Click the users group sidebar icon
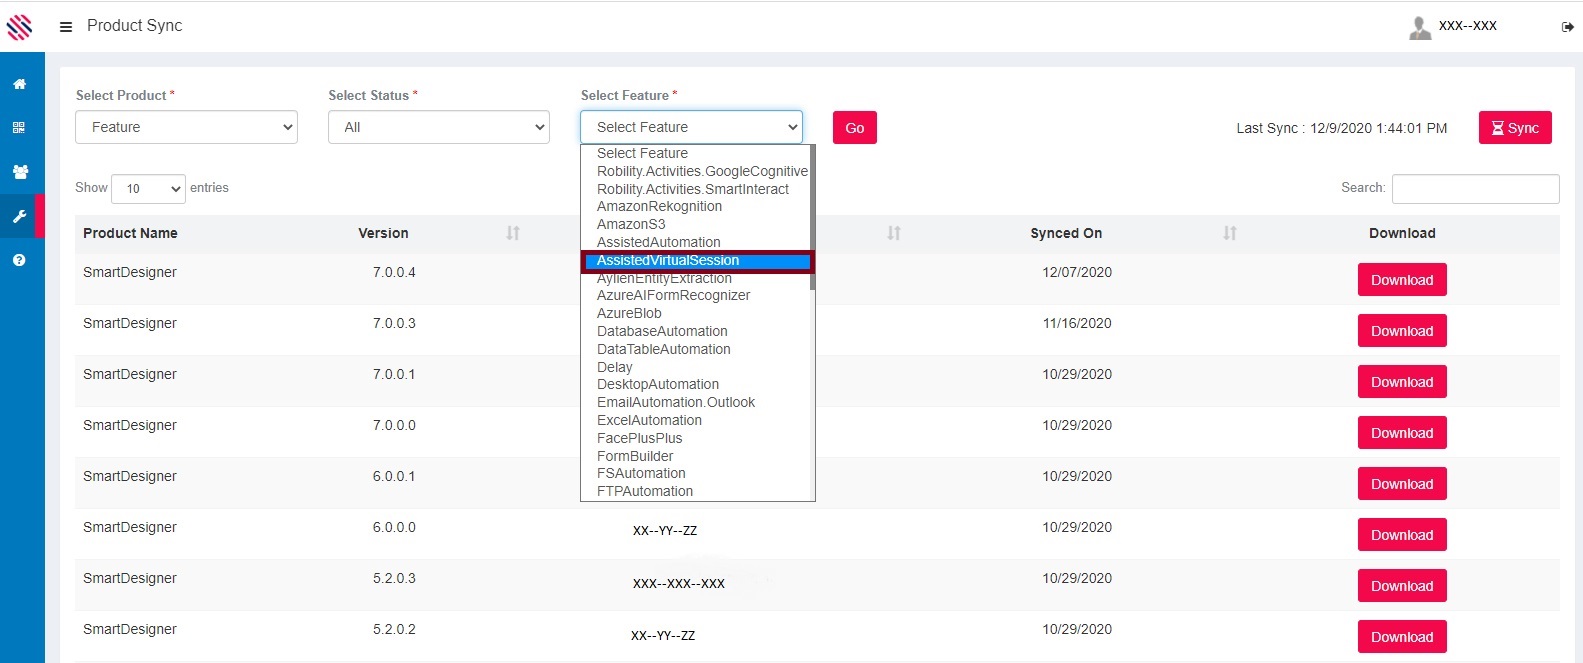 19,172
